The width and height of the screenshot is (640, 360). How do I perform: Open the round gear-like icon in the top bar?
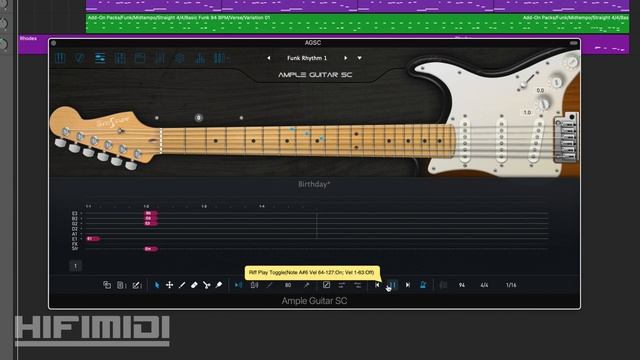(180, 58)
